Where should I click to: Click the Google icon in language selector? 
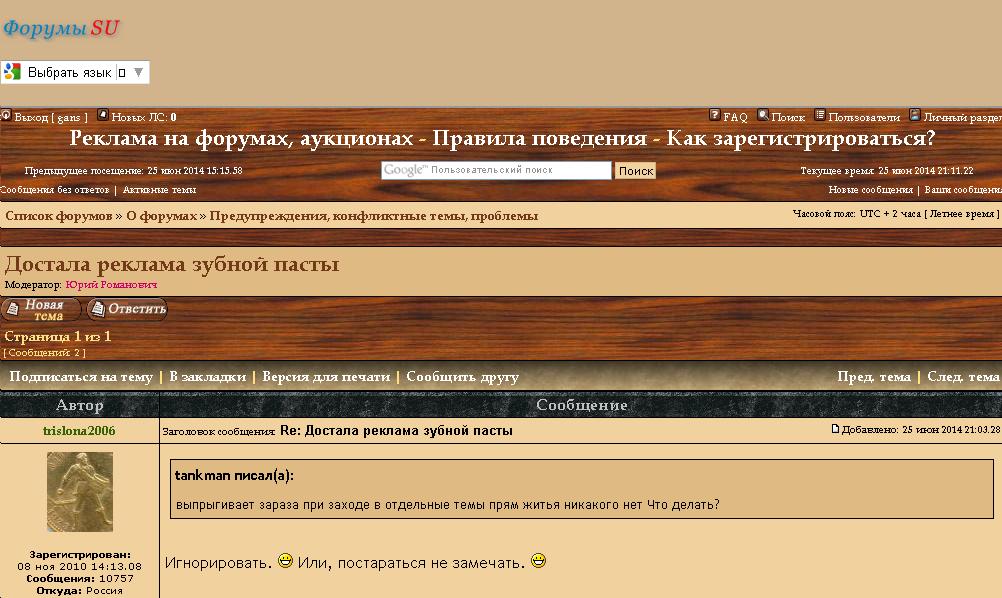13,72
